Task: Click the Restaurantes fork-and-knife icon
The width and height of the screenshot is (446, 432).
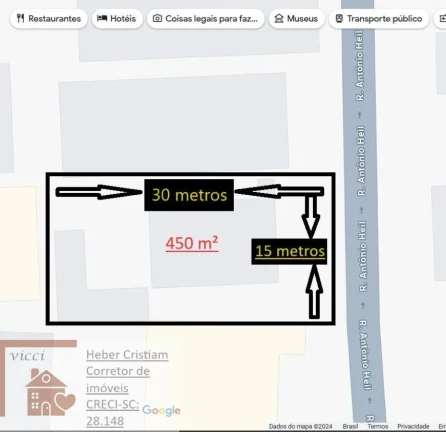Action: pyautogui.click(x=20, y=18)
